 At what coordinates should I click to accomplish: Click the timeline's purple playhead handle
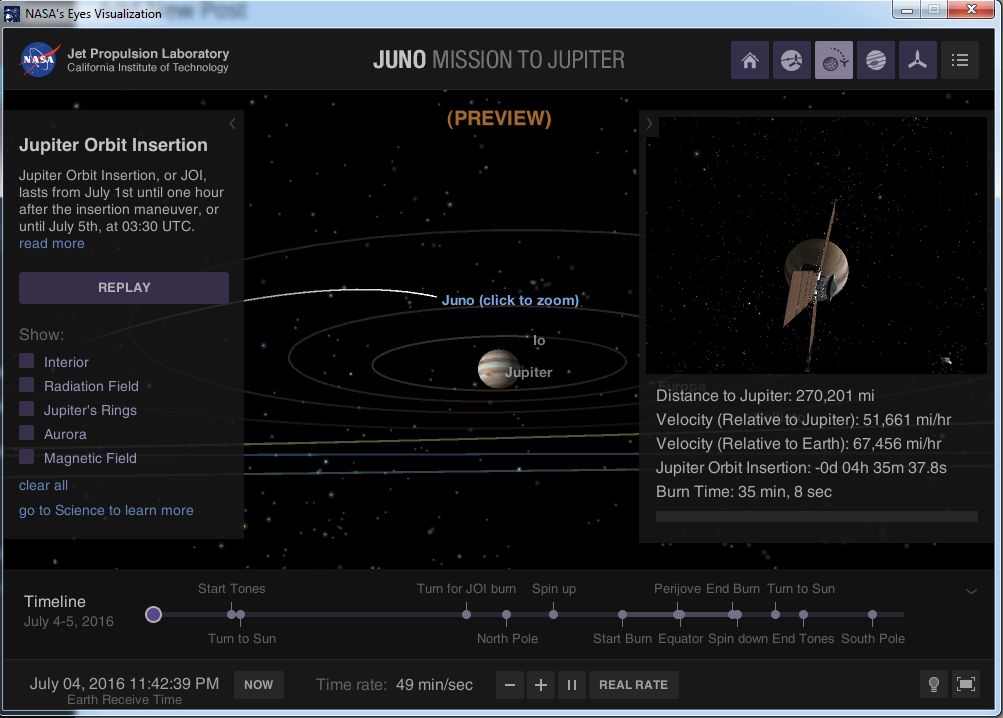pos(153,614)
